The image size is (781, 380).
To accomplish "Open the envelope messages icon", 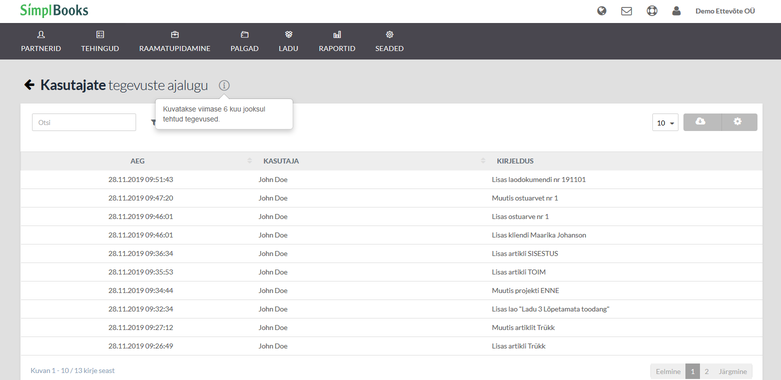I will click(627, 10).
